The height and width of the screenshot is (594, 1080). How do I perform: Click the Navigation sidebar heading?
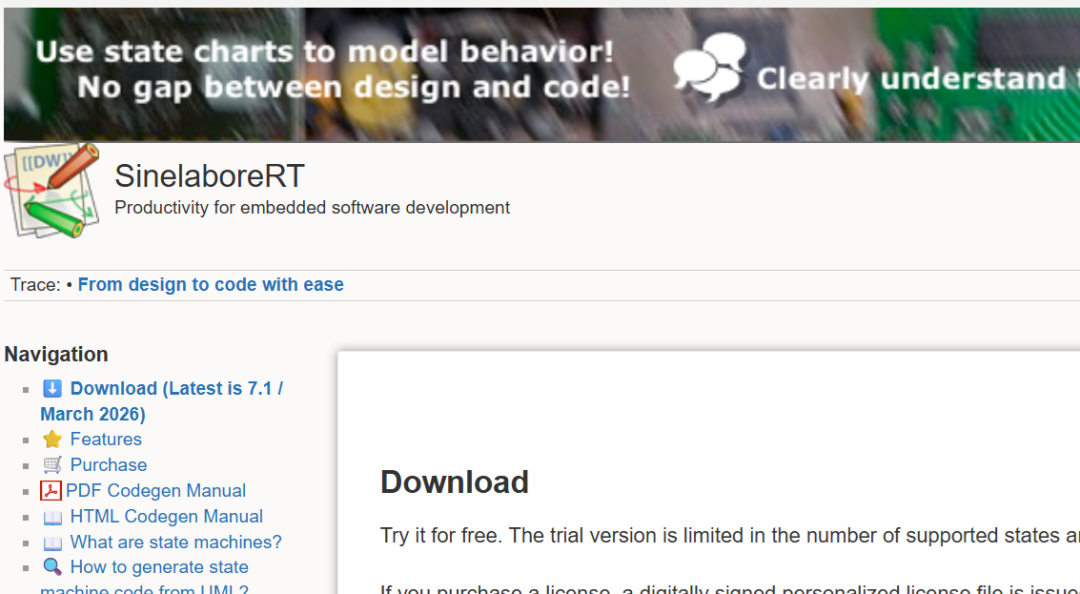click(56, 354)
